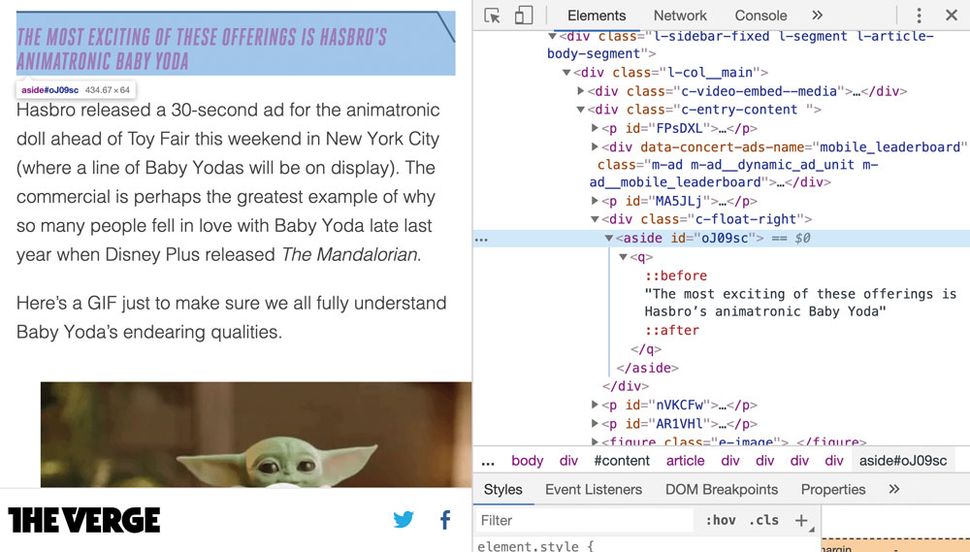Toggle :hov element state panel

[x=721, y=520]
